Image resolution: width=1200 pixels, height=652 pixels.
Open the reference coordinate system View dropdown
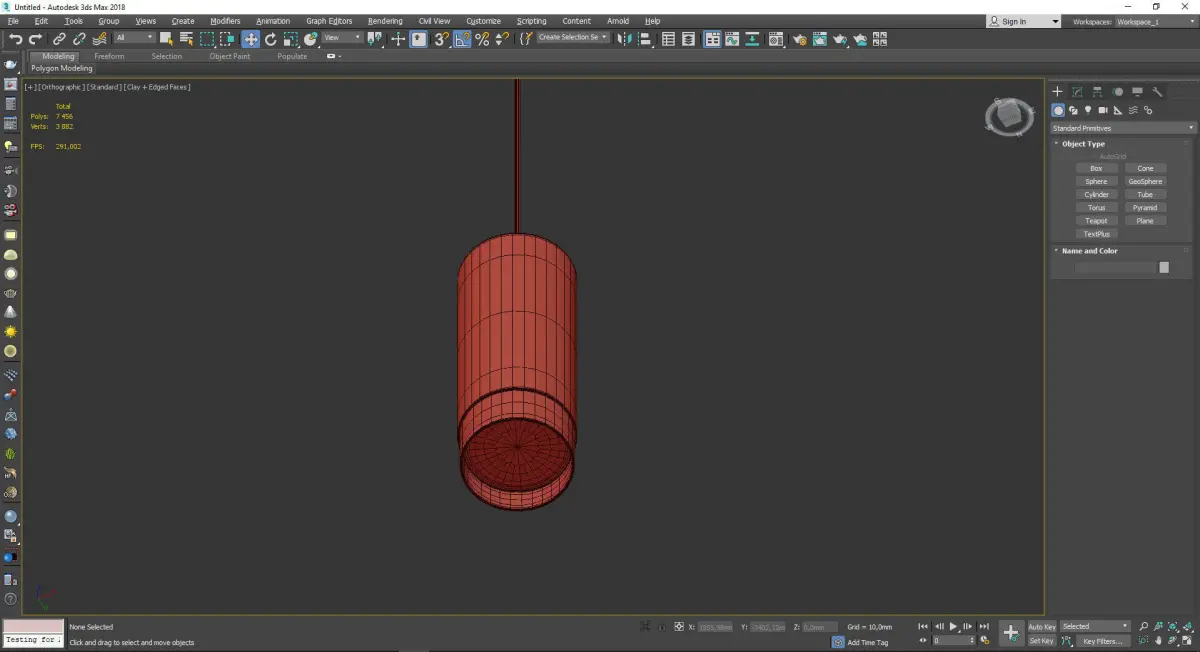point(342,38)
